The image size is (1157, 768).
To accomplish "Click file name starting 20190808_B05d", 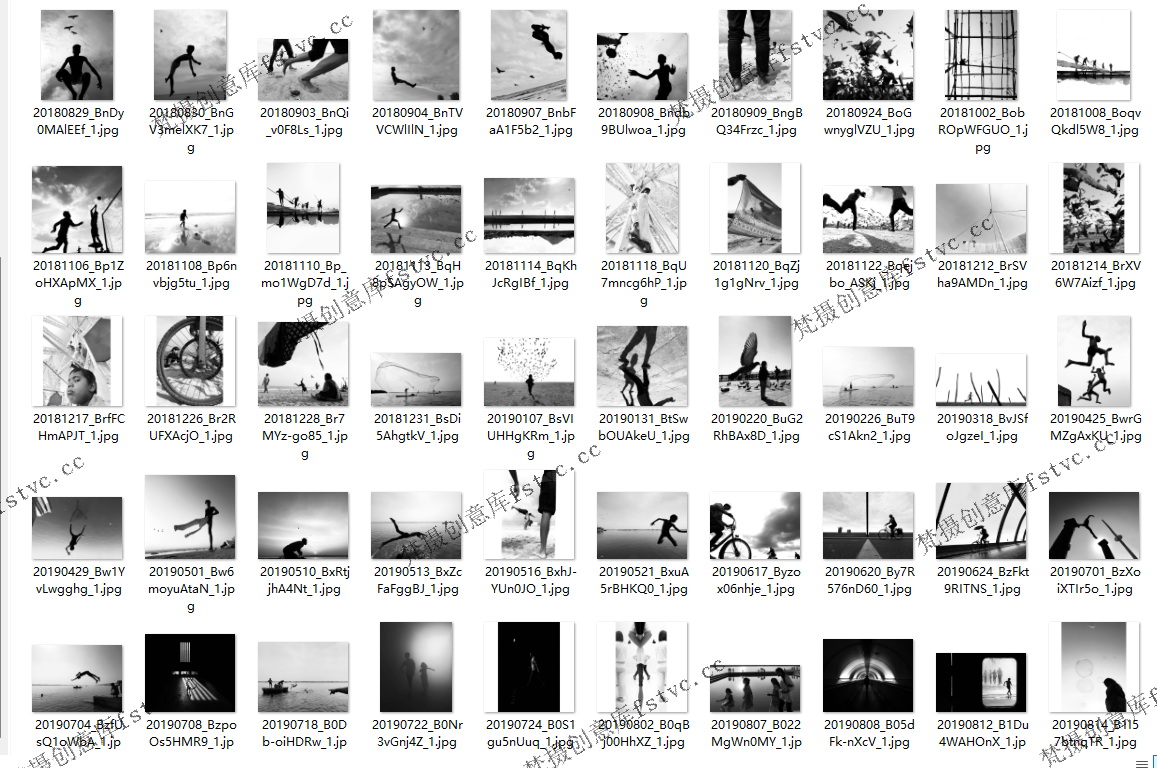I will click(868, 733).
